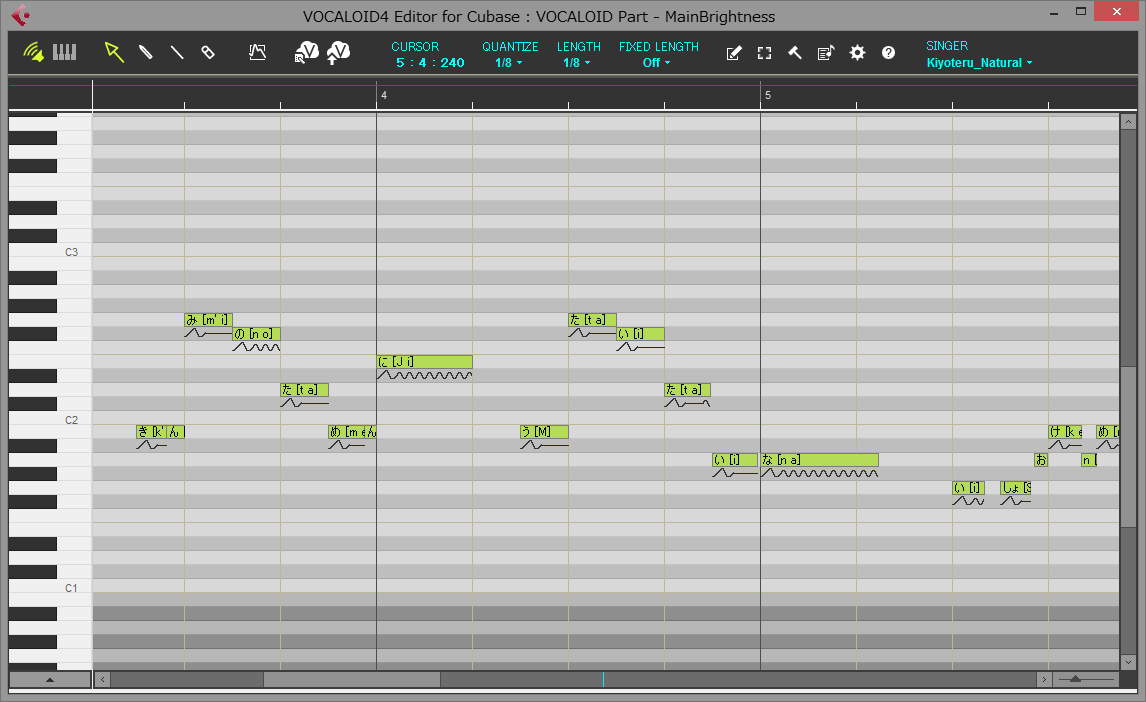Toggle the piano keyboard icon
The image size is (1146, 702).
(x=64, y=53)
